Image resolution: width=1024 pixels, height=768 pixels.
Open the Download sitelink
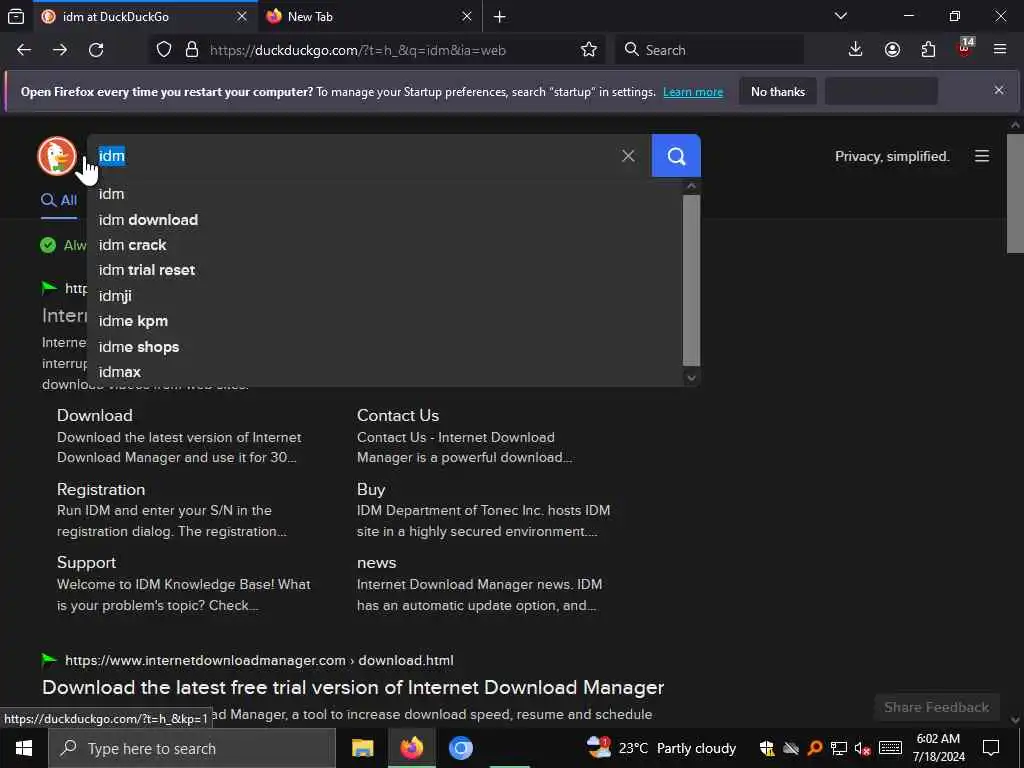(x=95, y=415)
